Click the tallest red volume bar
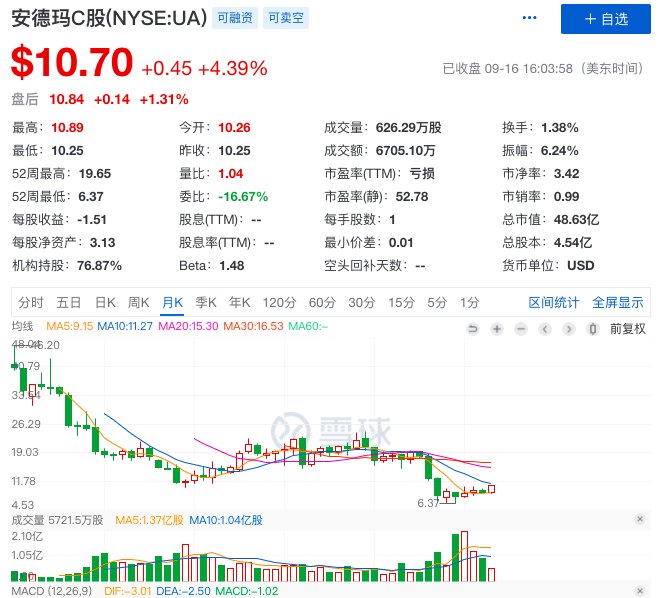Viewport: 672px width, 598px height. (x=464, y=556)
